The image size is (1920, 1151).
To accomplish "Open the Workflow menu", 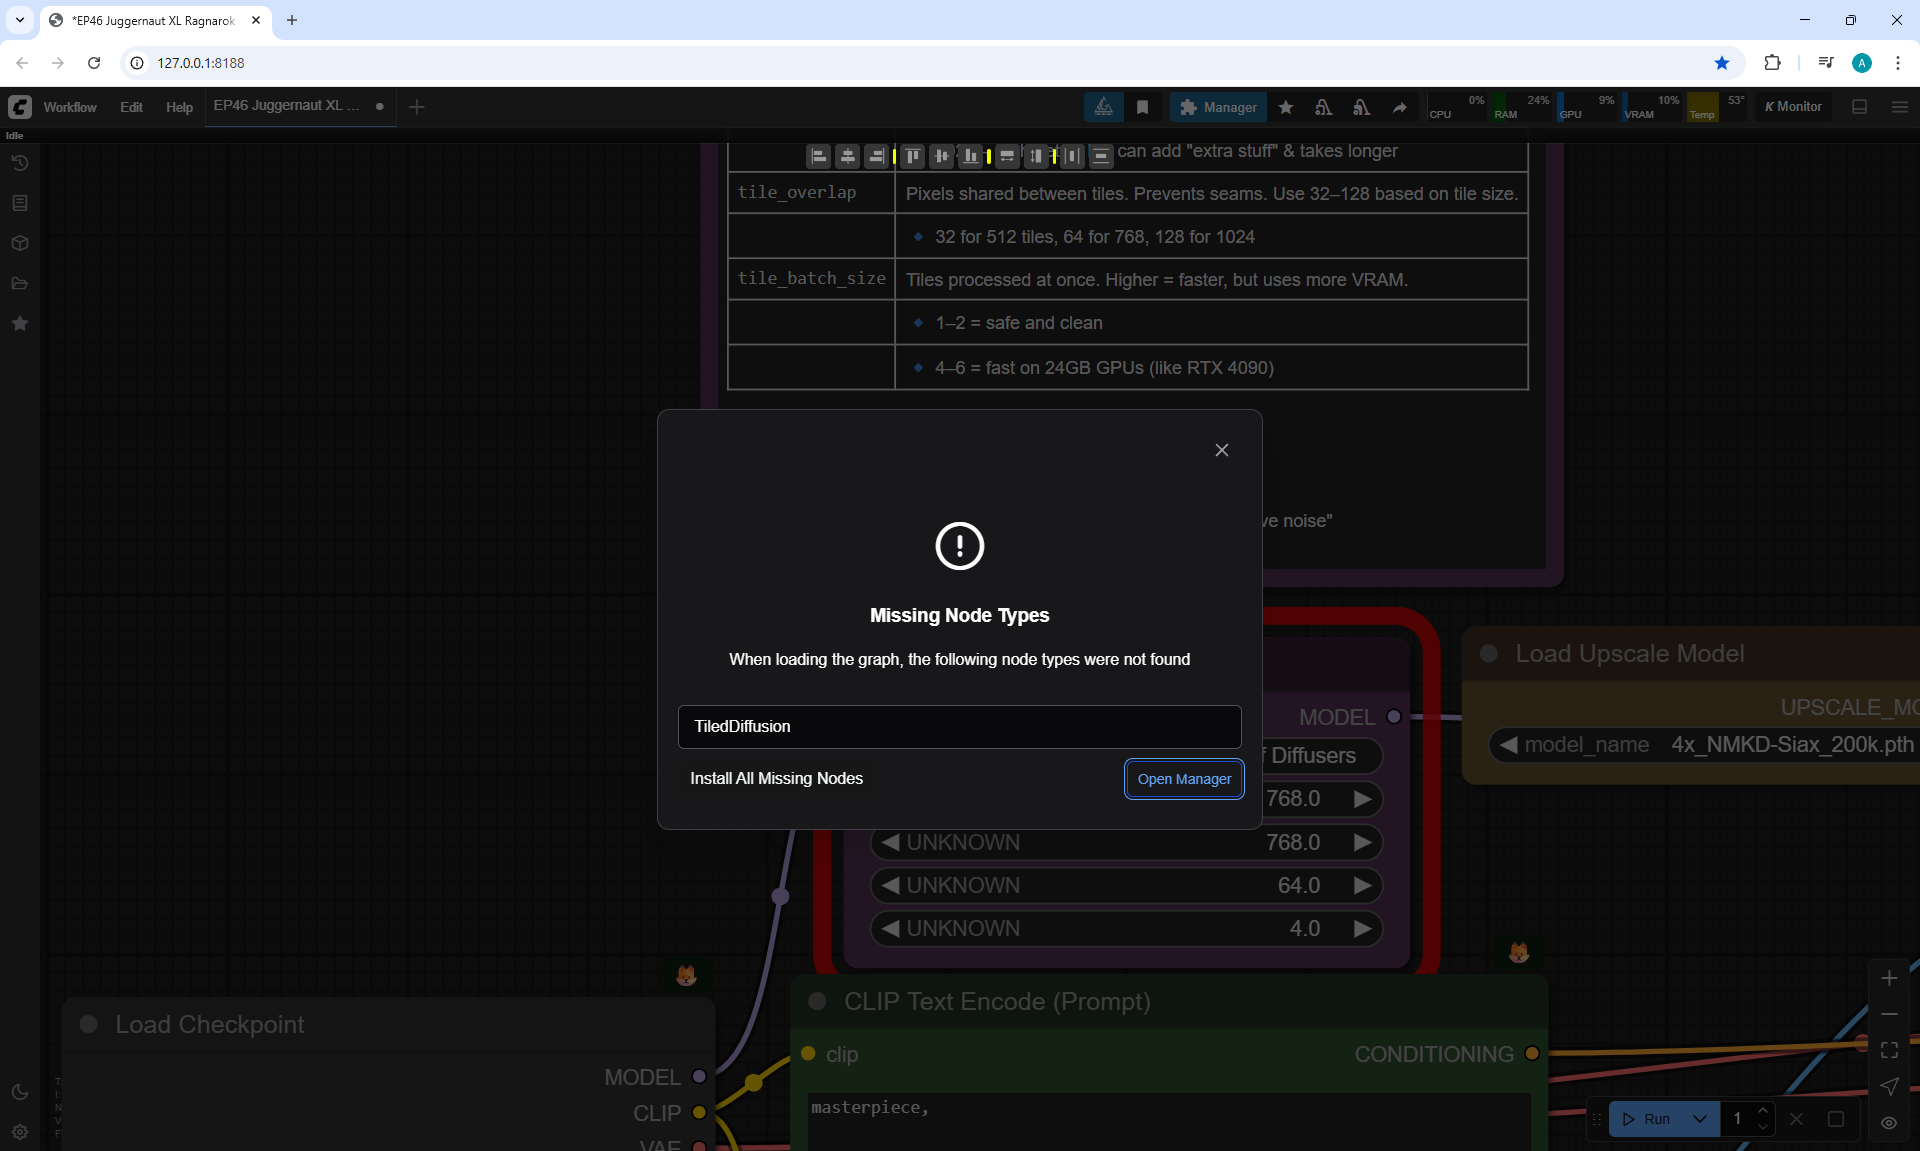I will click(70, 107).
